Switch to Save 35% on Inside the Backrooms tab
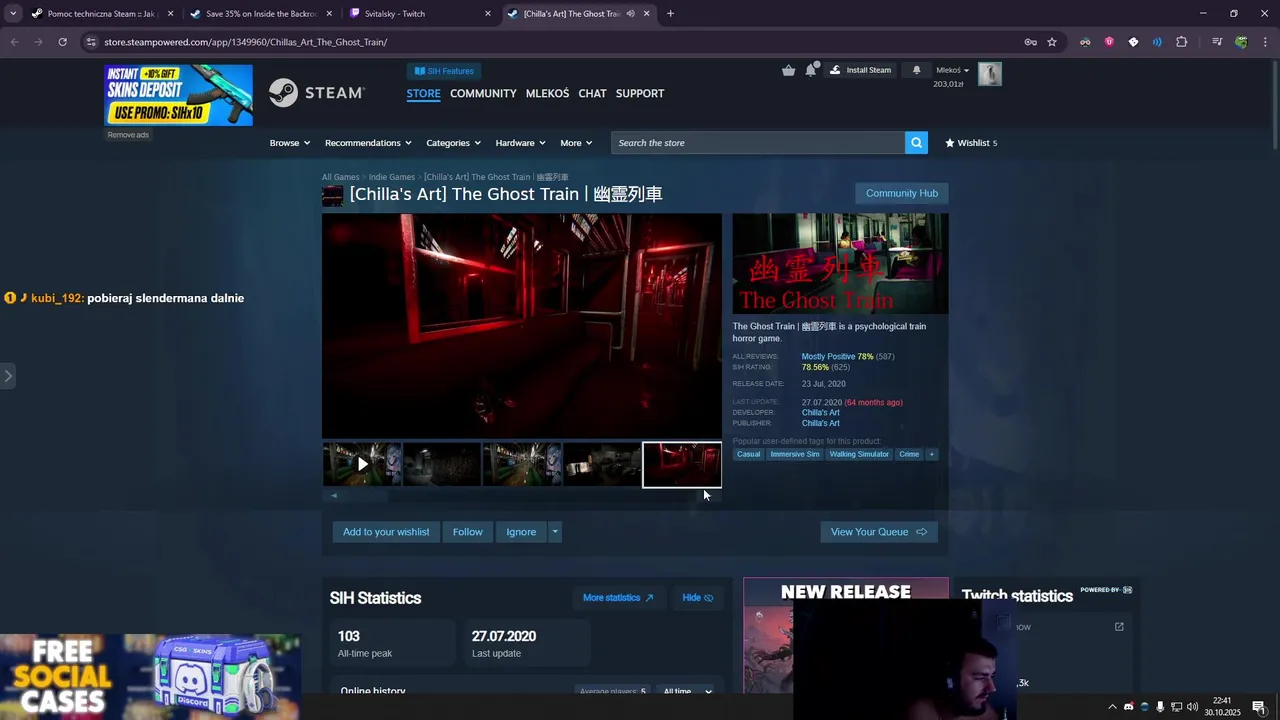The width and height of the screenshot is (1280, 720). (260, 14)
